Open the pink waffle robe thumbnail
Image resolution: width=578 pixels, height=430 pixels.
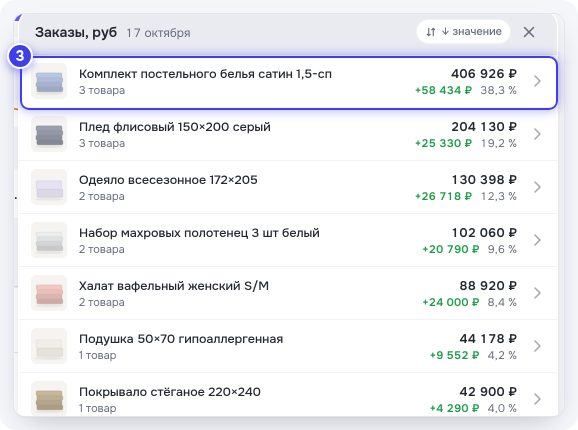click(x=49, y=293)
